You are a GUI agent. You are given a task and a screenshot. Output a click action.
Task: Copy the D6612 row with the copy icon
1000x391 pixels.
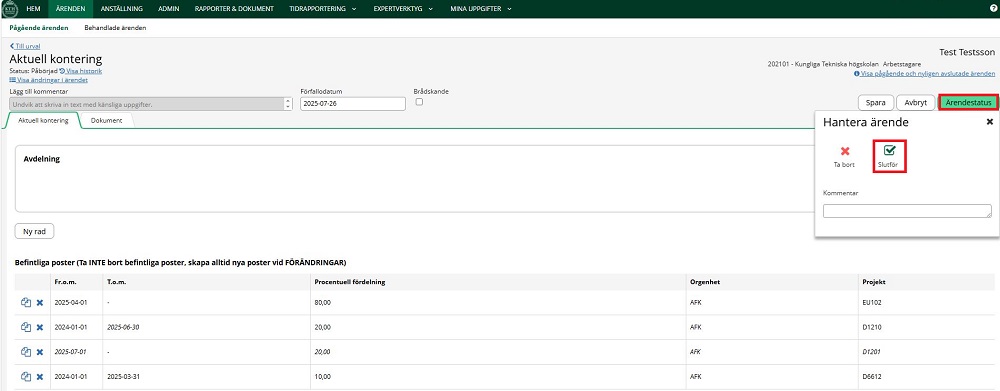coord(26,376)
